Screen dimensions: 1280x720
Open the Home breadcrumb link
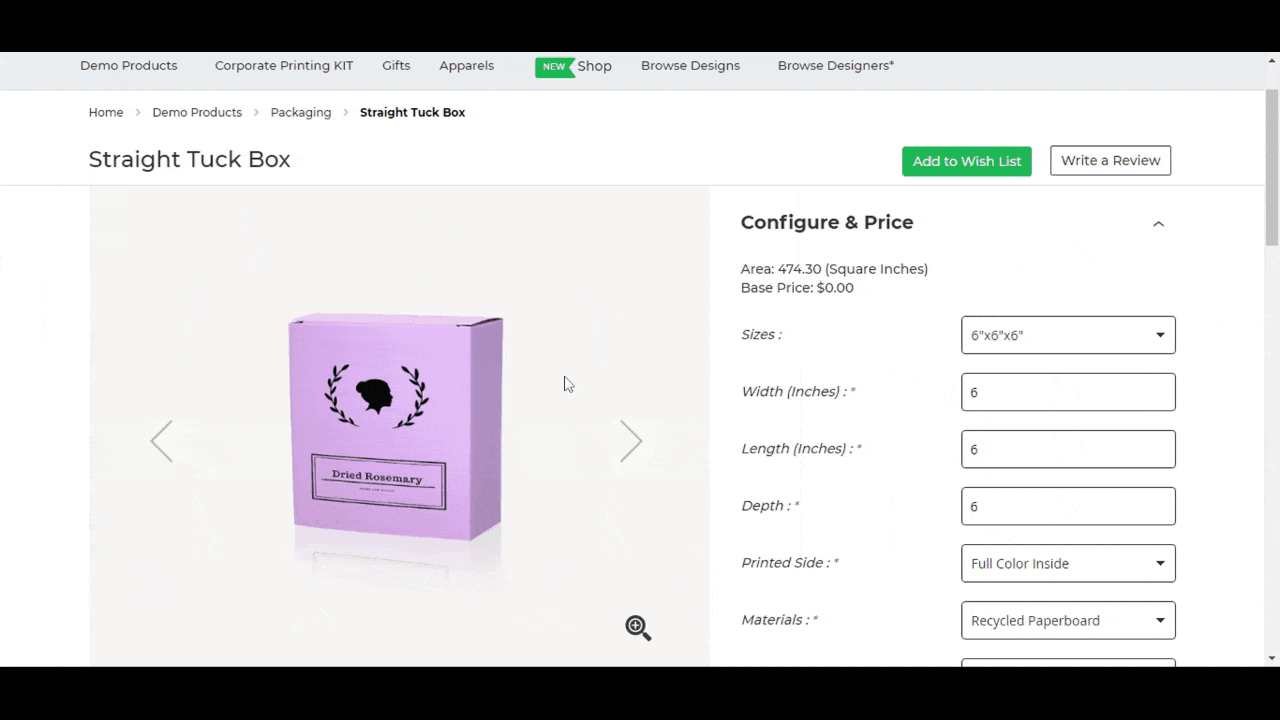(x=106, y=112)
